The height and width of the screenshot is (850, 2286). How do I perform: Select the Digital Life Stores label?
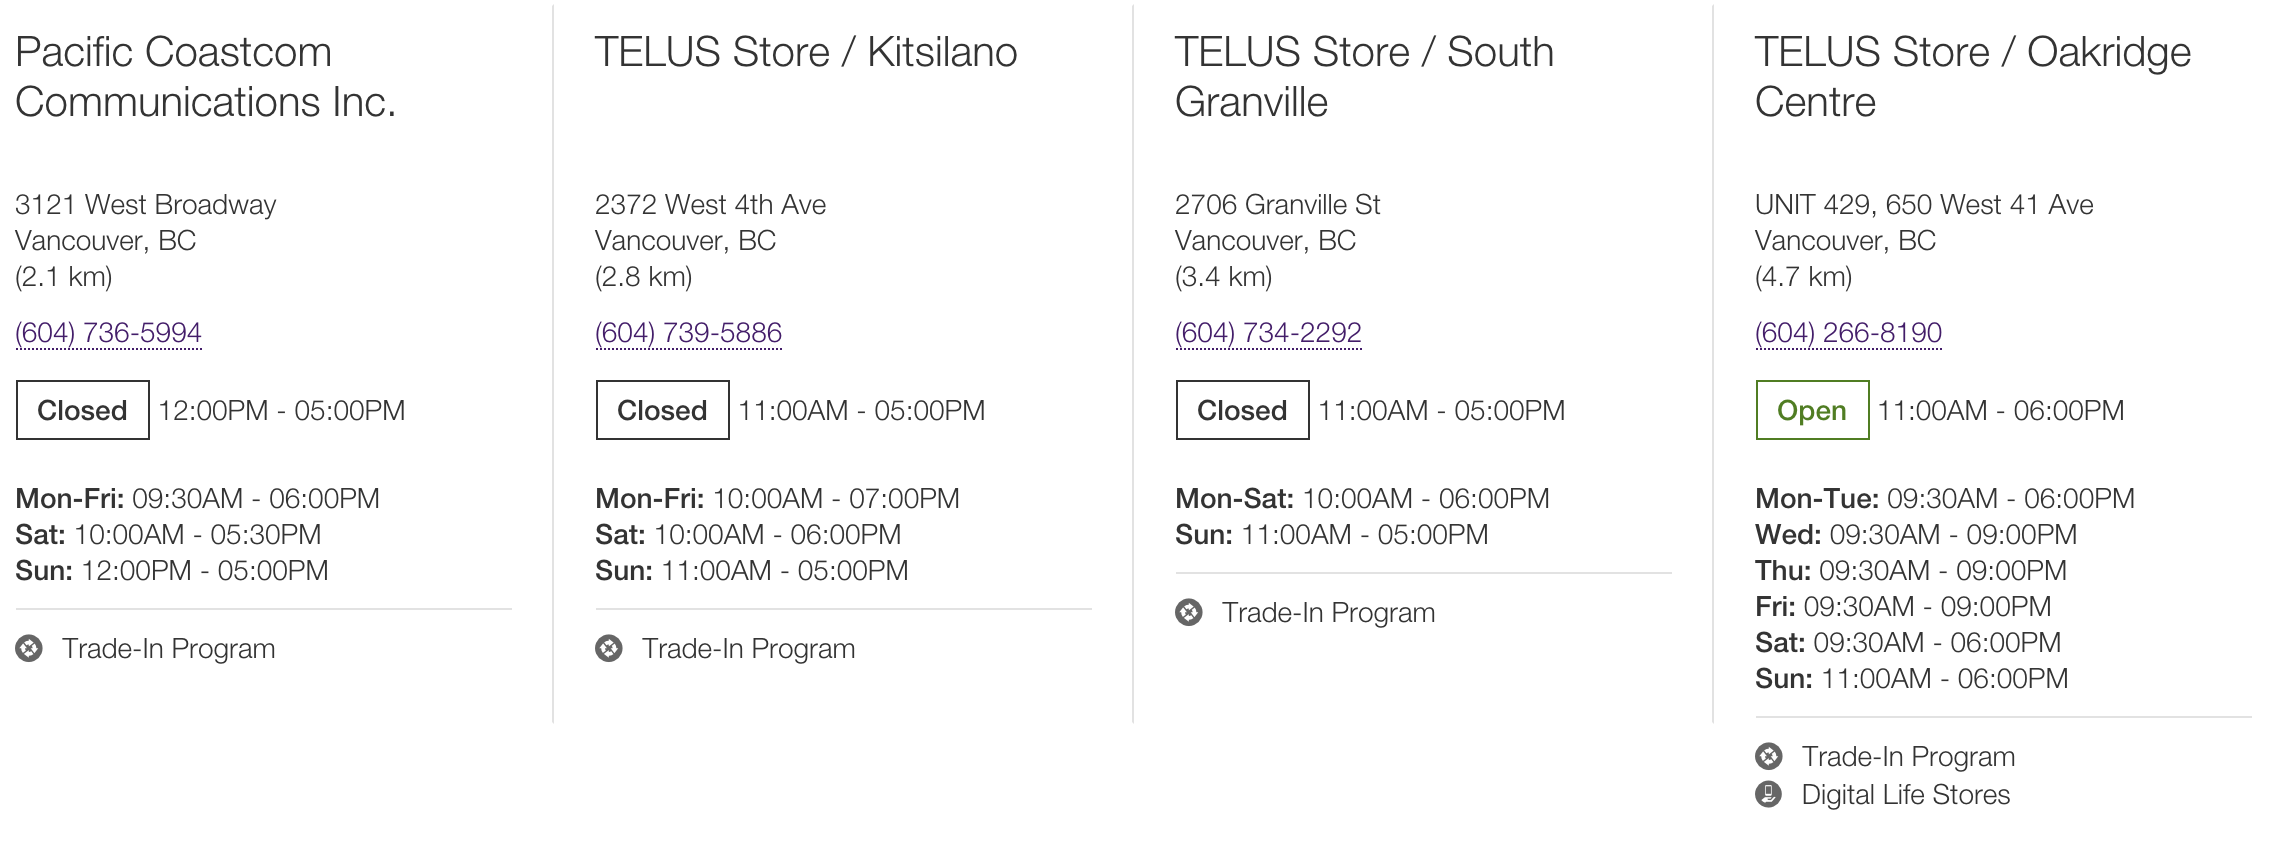point(1906,795)
